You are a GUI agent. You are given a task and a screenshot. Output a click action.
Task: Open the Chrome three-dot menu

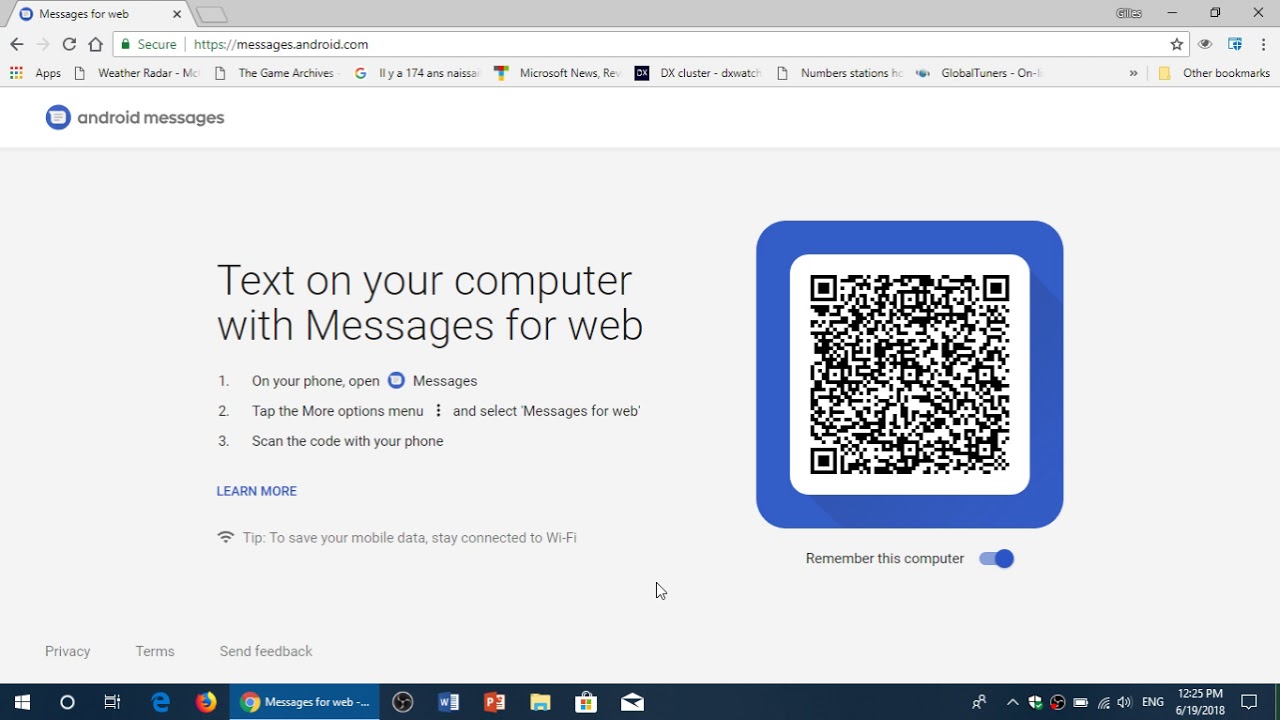[x=1264, y=44]
